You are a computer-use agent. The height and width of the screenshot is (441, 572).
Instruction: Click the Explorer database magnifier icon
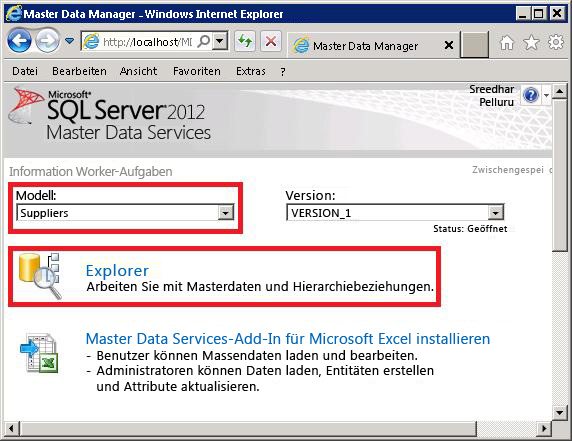[x=40, y=276]
